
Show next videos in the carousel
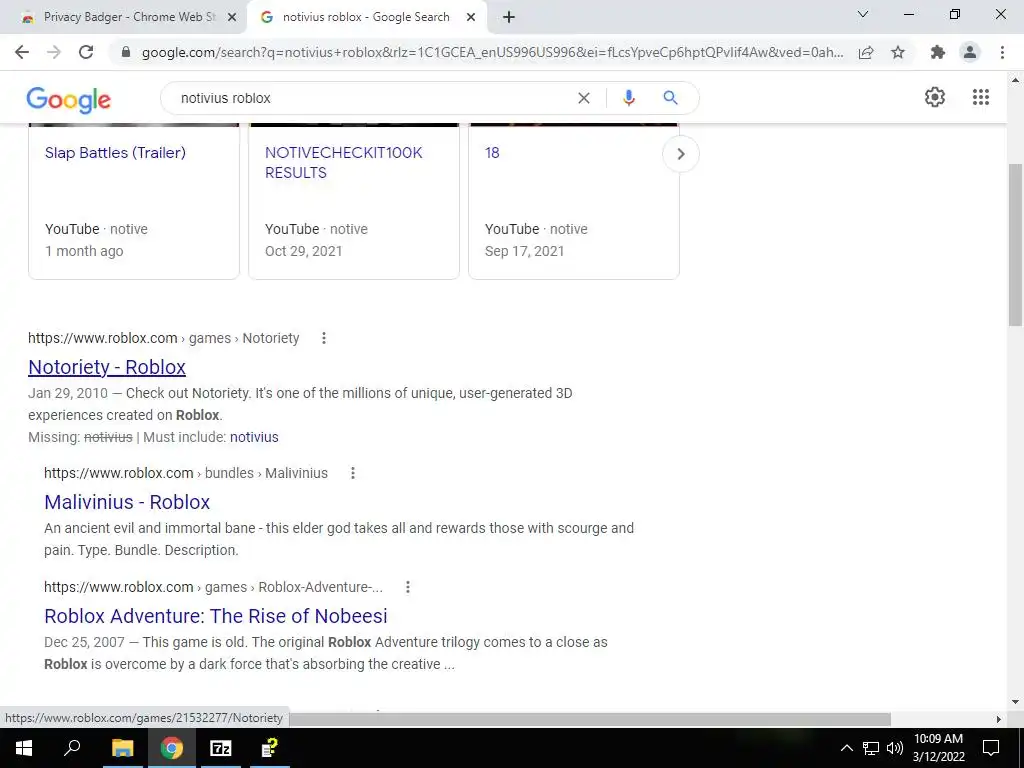[680, 154]
